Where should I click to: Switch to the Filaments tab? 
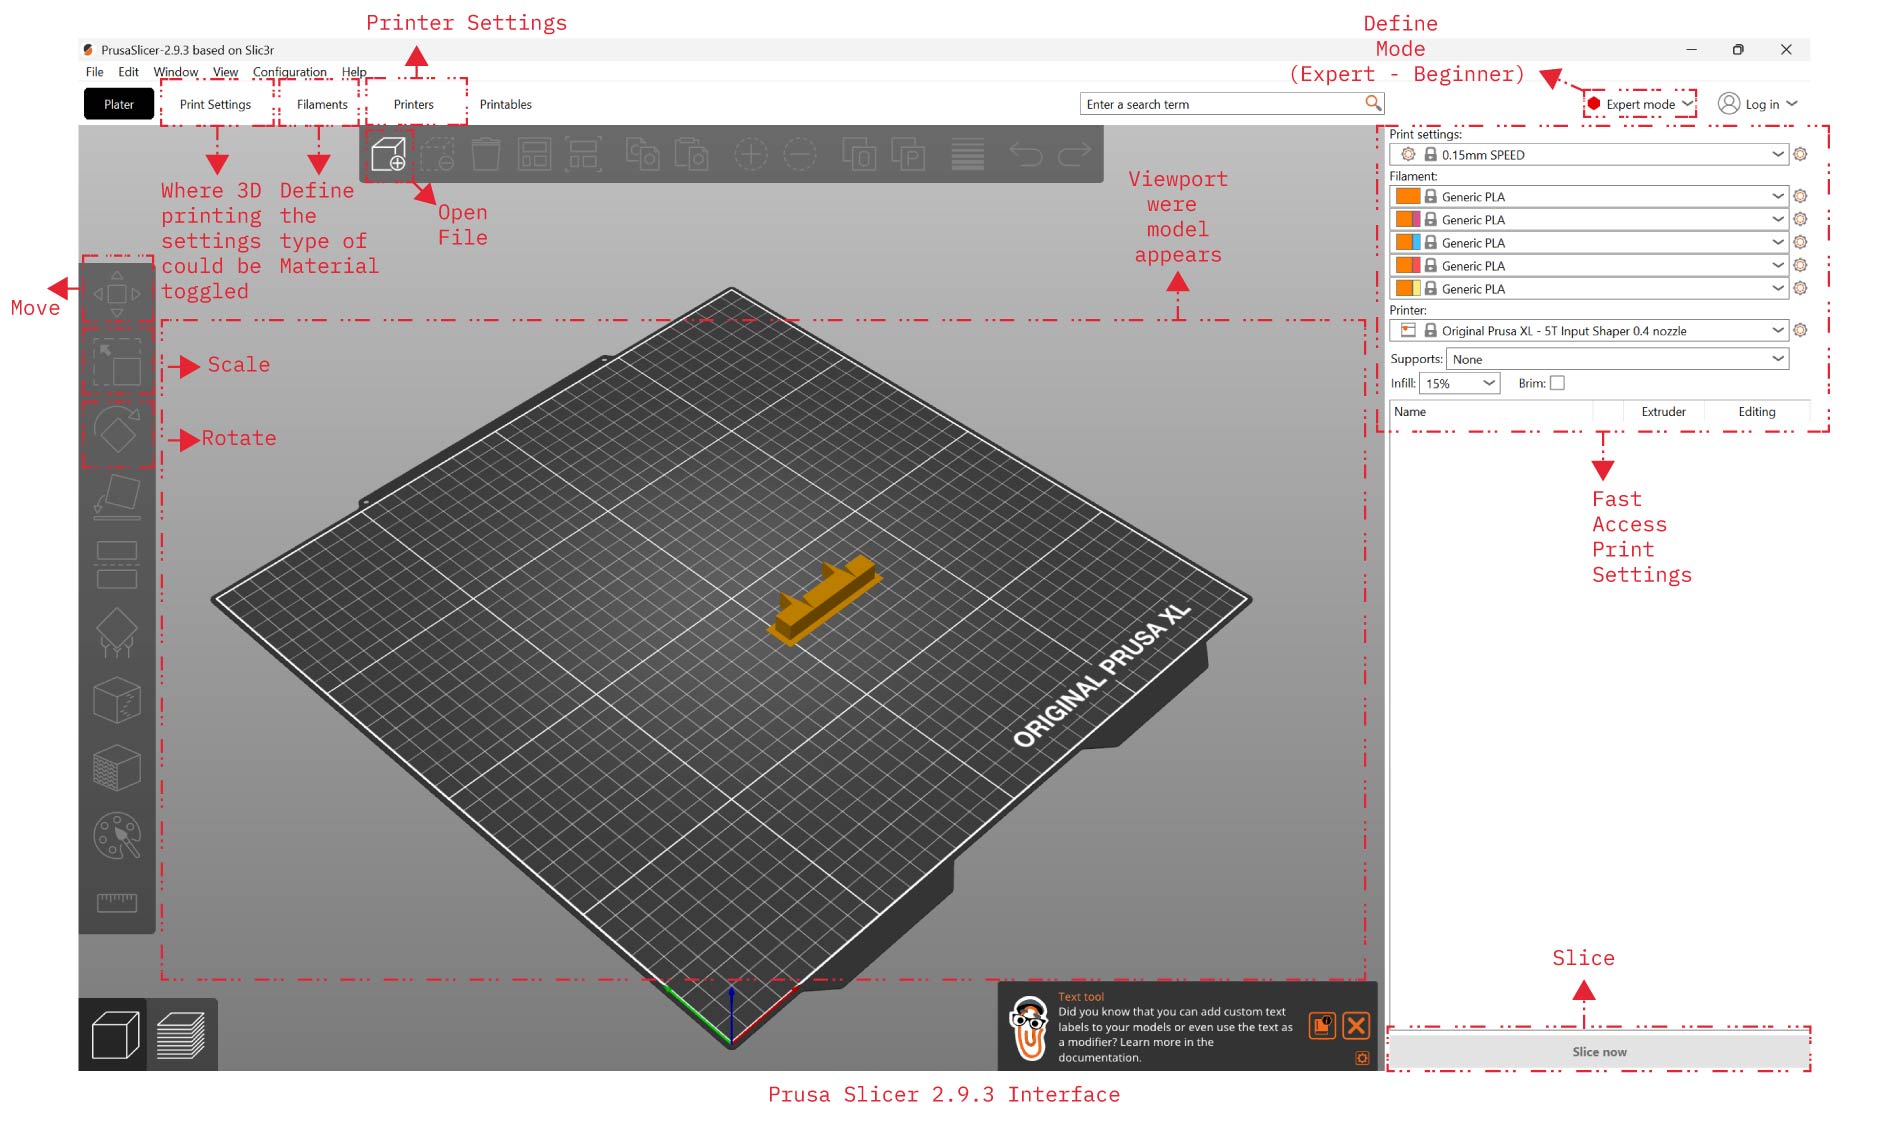[x=322, y=104]
